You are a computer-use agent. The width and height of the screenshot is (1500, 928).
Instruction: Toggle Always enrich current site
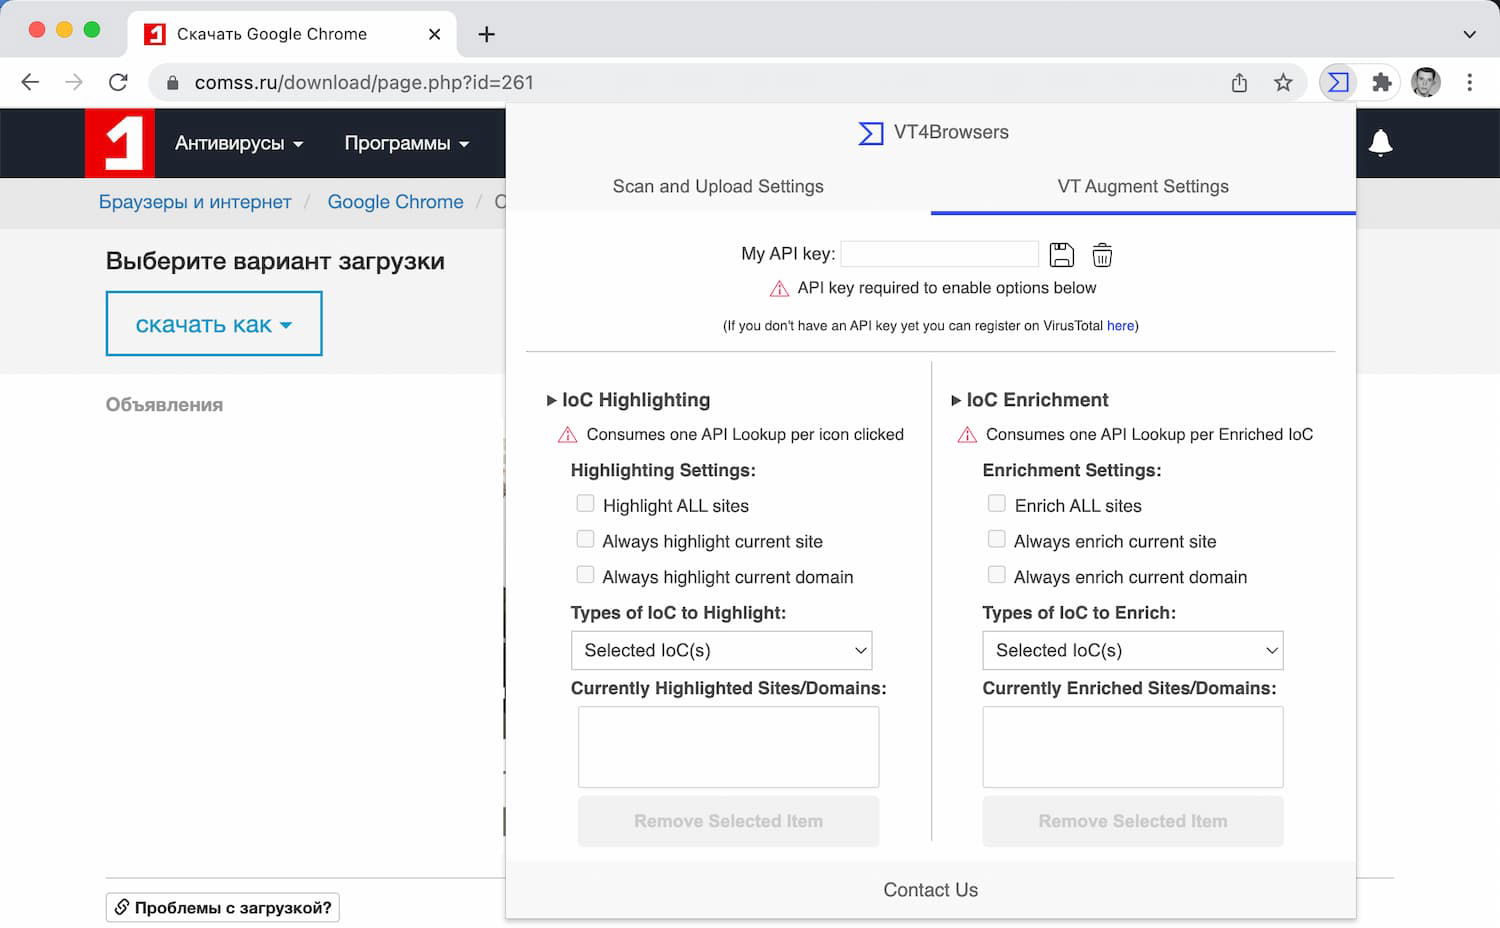[997, 540]
